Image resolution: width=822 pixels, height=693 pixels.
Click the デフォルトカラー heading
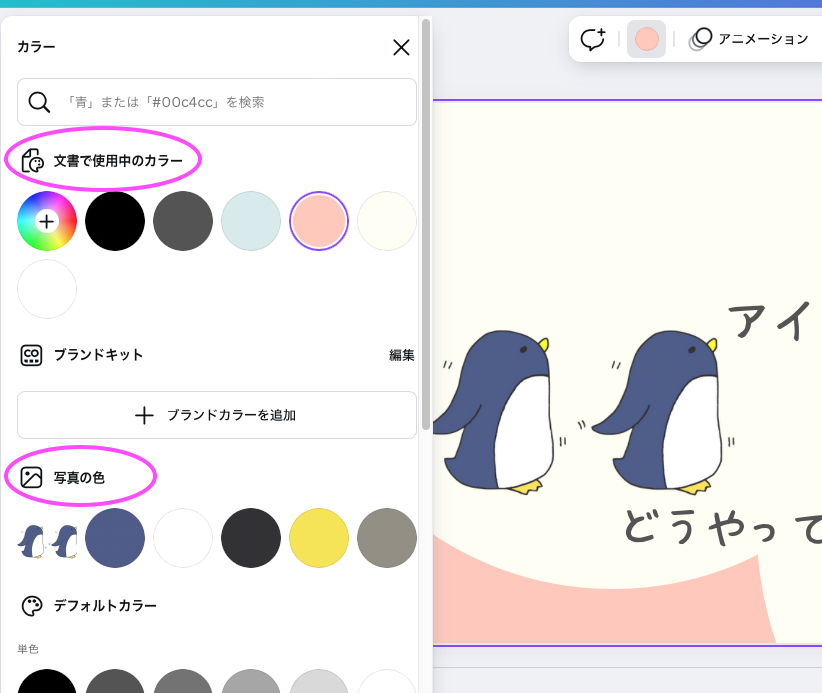105,606
